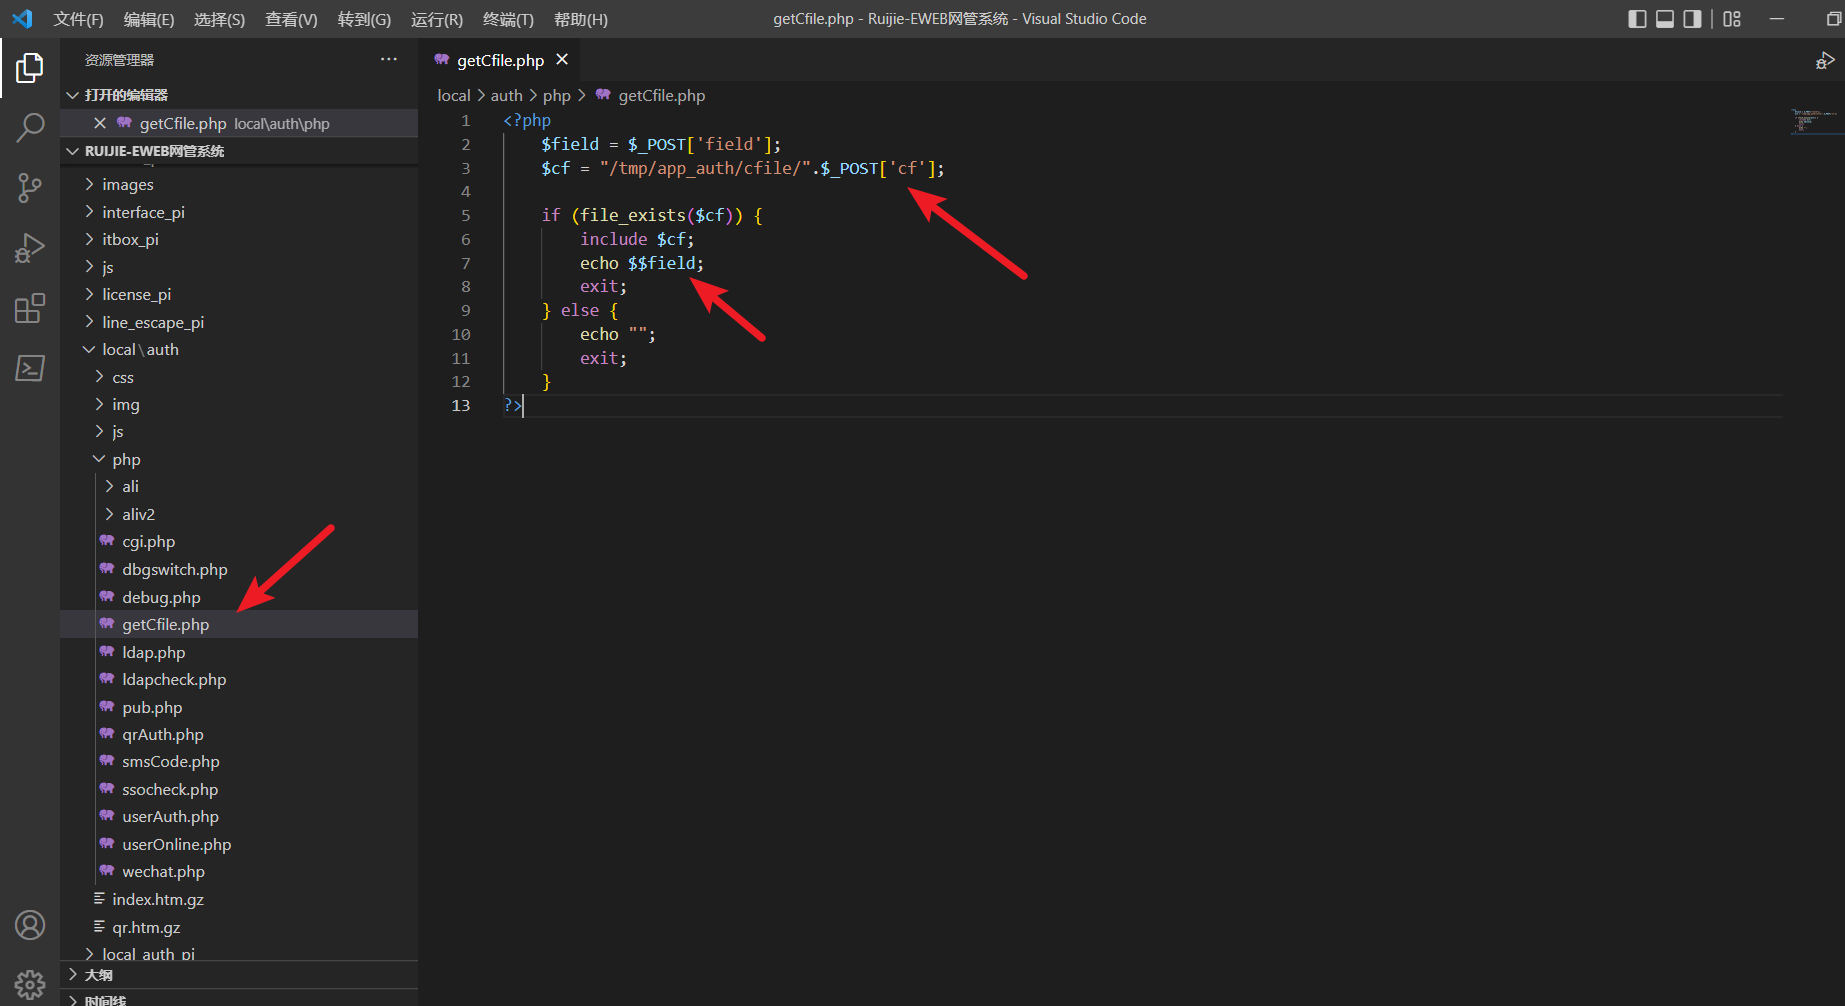Open the Extensions view
Image resolution: width=1845 pixels, height=1006 pixels.
click(30, 308)
